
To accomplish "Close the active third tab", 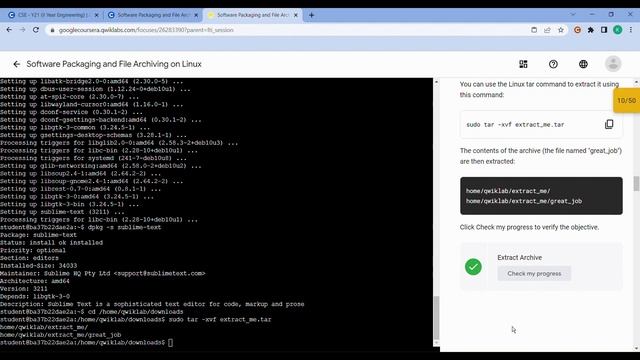I will pyautogui.click(x=296, y=15).
